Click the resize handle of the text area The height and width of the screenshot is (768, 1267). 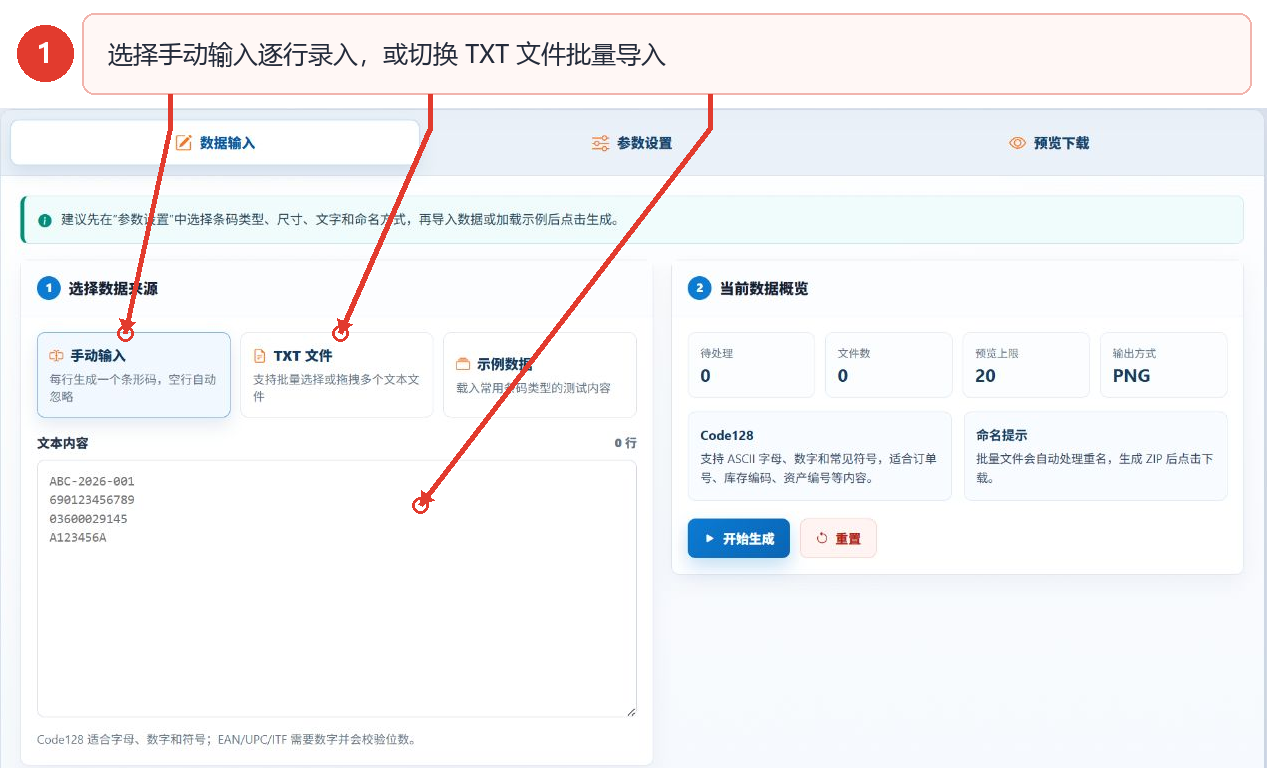tap(631, 711)
